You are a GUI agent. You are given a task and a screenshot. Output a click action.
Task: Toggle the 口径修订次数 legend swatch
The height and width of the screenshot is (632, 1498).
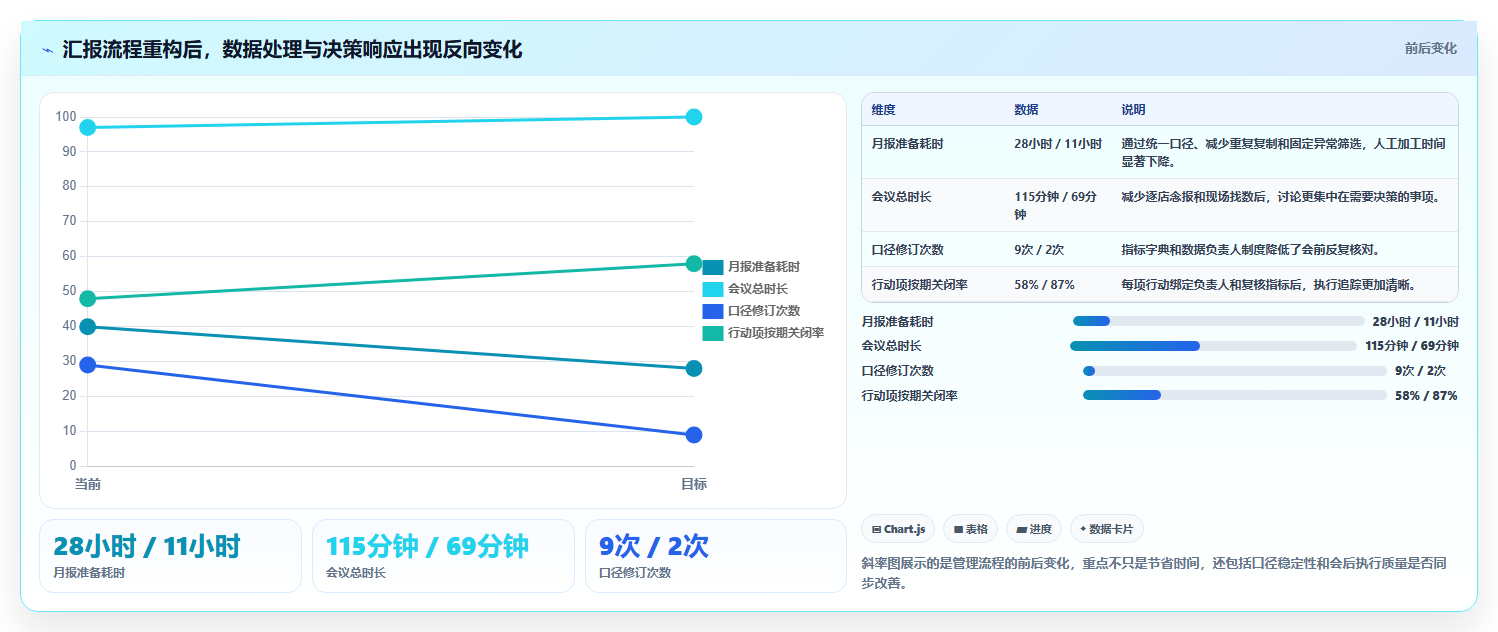(x=712, y=311)
